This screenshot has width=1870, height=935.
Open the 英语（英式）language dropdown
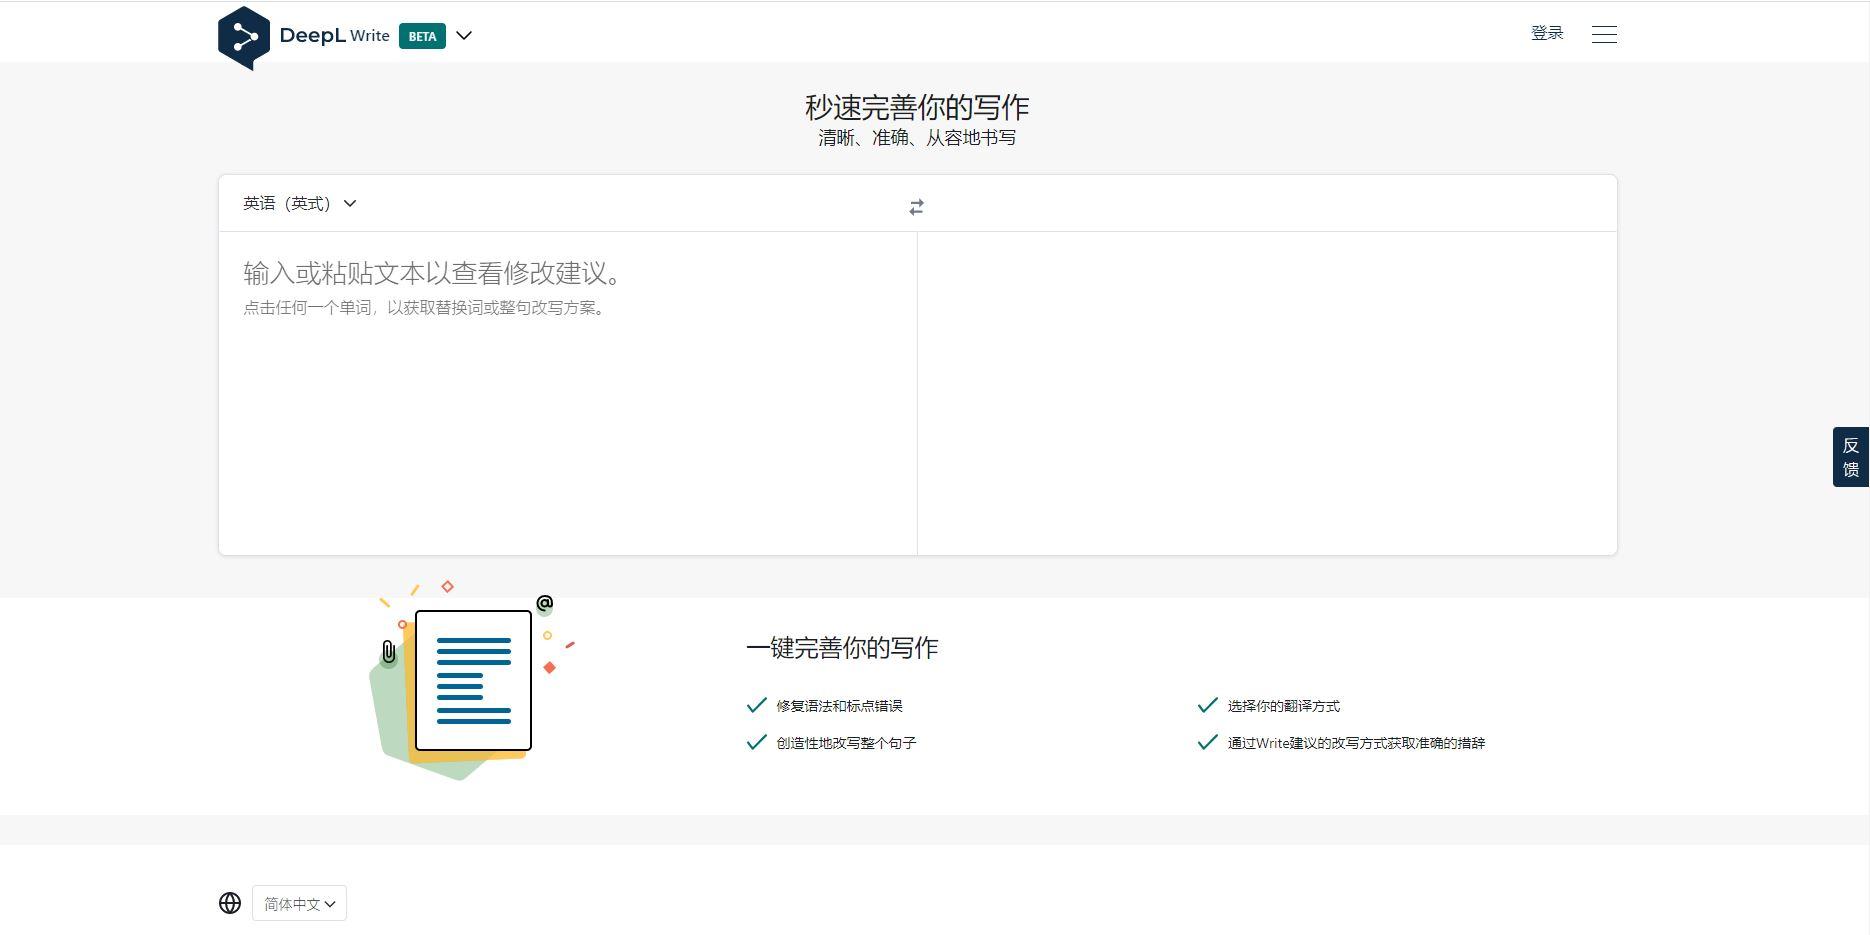300,203
